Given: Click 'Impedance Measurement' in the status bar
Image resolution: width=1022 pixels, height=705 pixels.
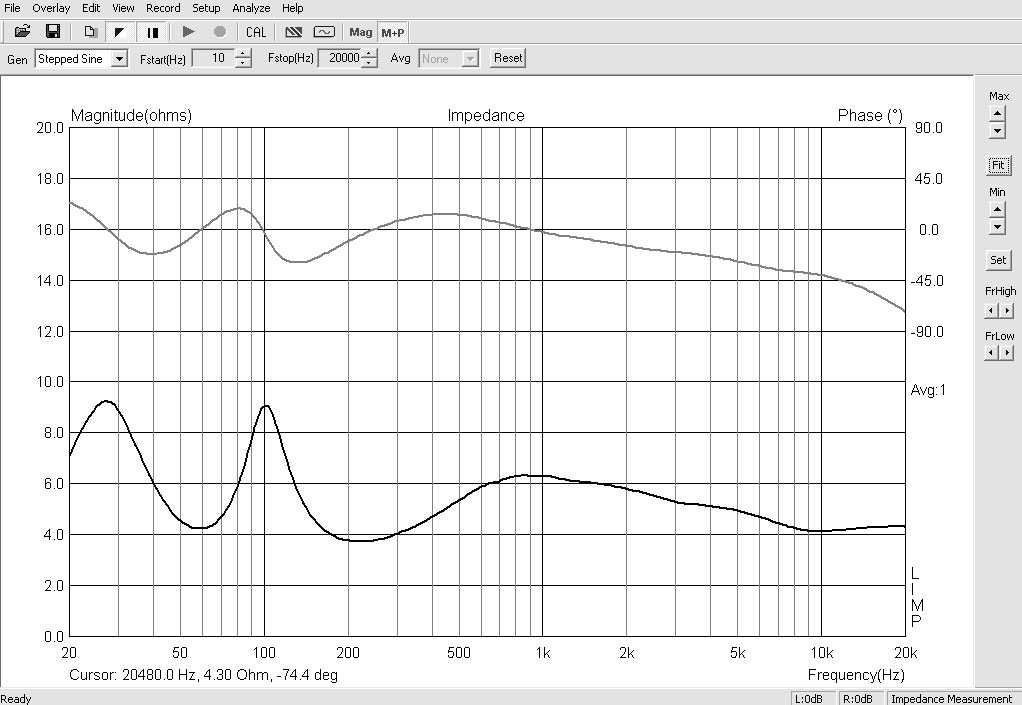Looking at the screenshot, I should pyautogui.click(x=951, y=698).
